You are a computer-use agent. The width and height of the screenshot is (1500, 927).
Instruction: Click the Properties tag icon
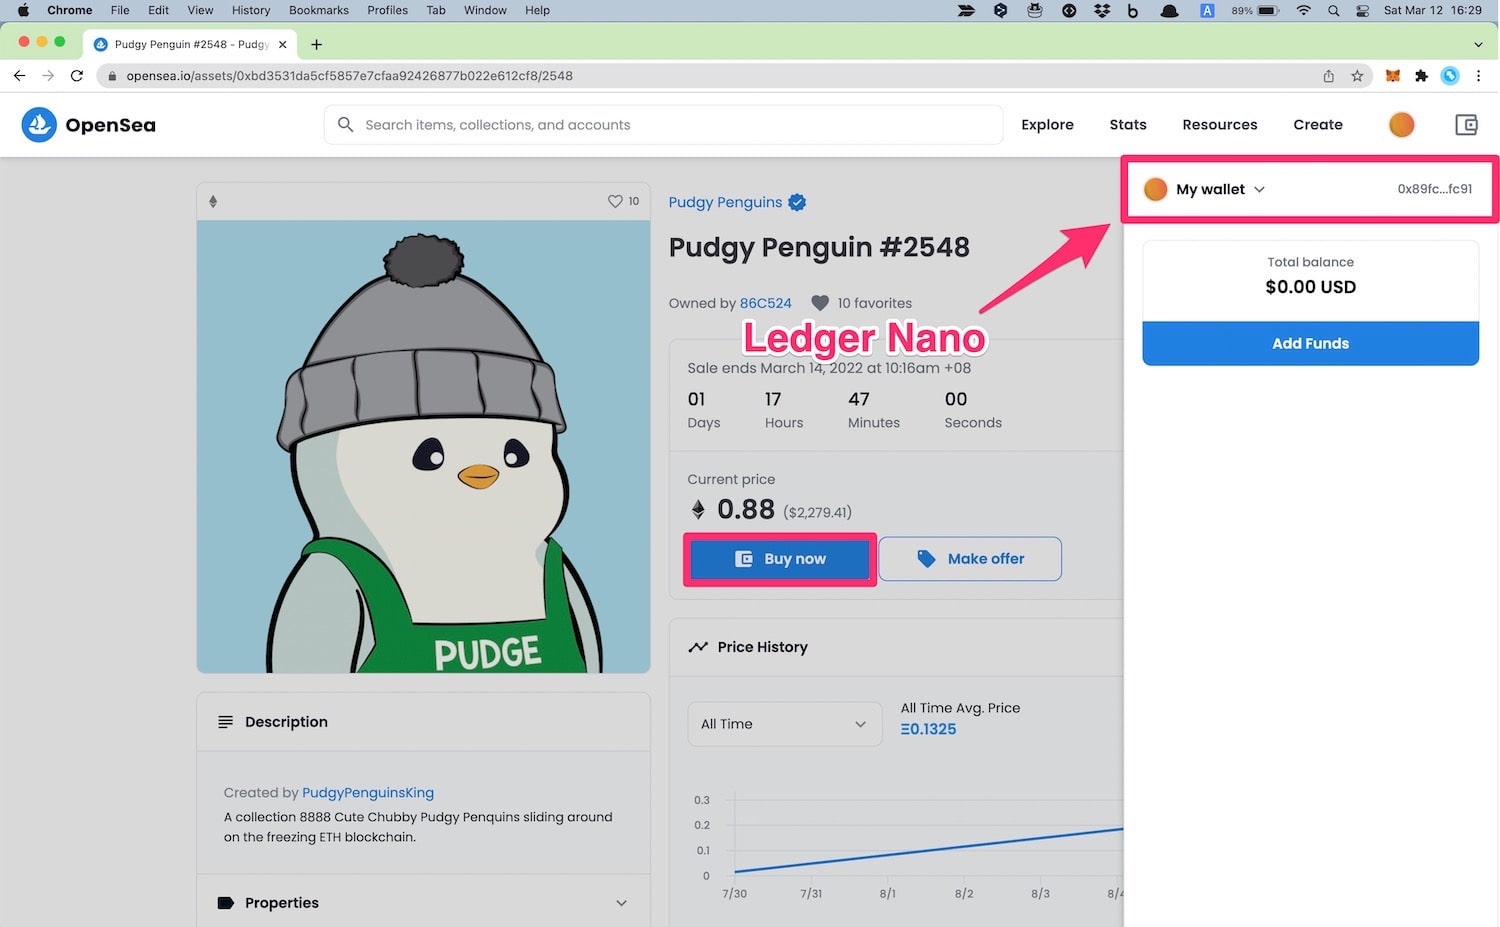pos(225,903)
